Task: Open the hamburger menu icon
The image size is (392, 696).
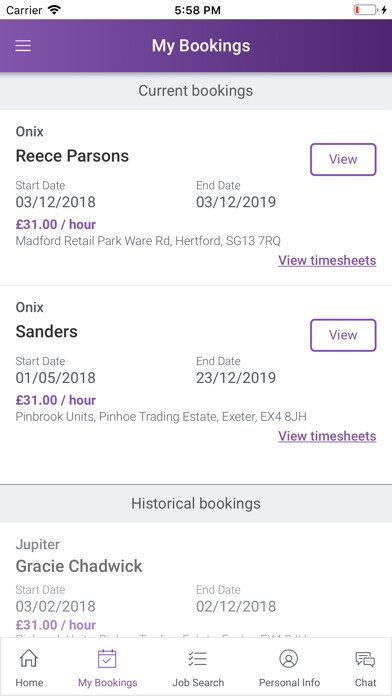Action: pos(23,46)
